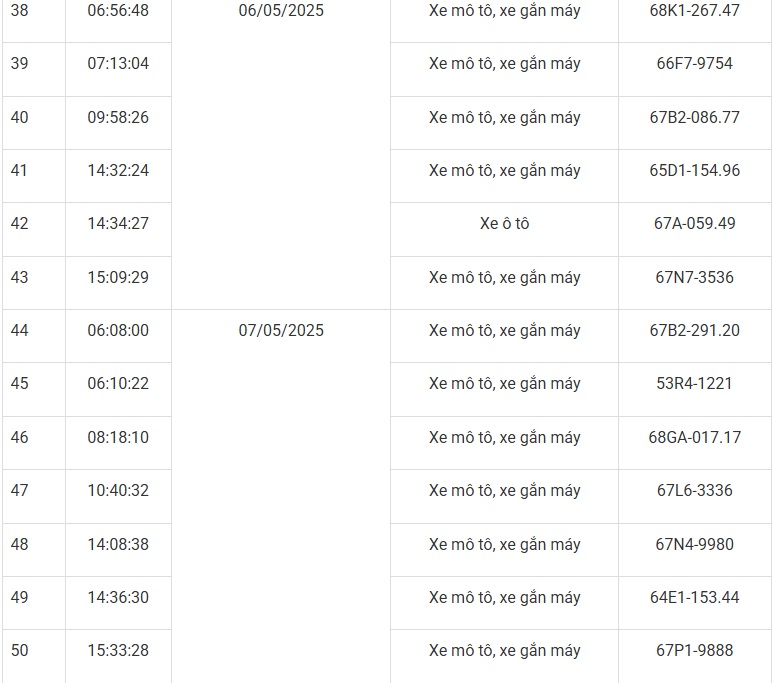Select plate 68GA-017.17
The image size is (774, 683).
pyautogui.click(x=694, y=437)
